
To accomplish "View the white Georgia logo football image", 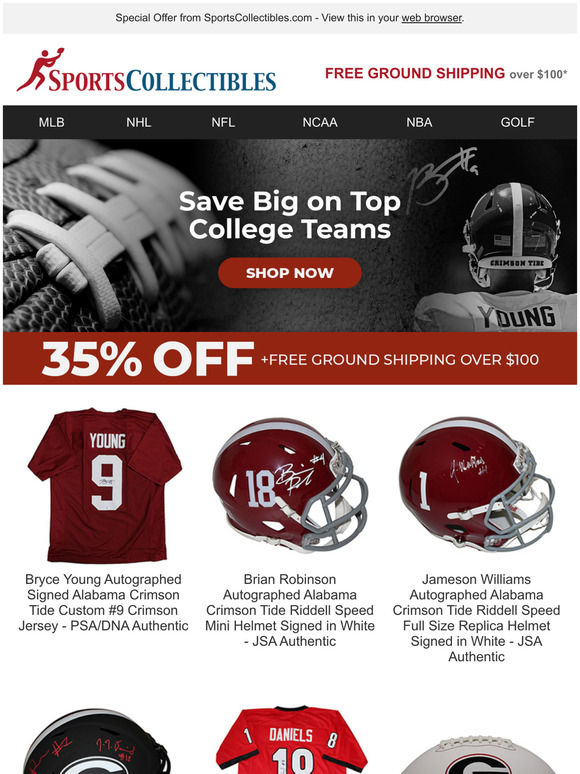I will tap(476, 755).
